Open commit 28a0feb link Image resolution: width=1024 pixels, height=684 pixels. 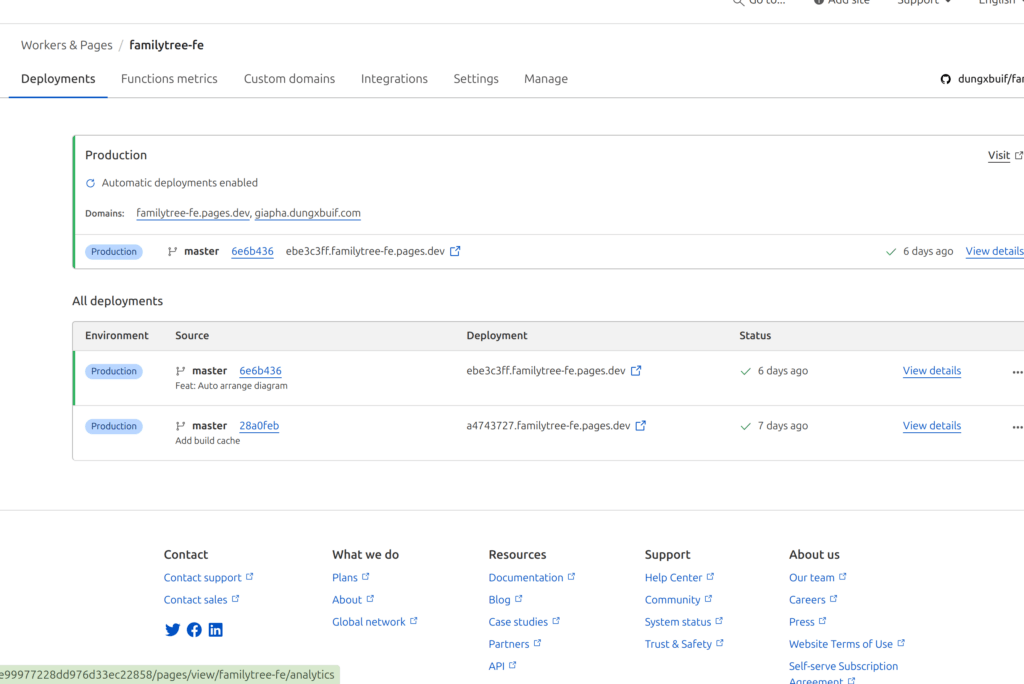click(x=259, y=426)
